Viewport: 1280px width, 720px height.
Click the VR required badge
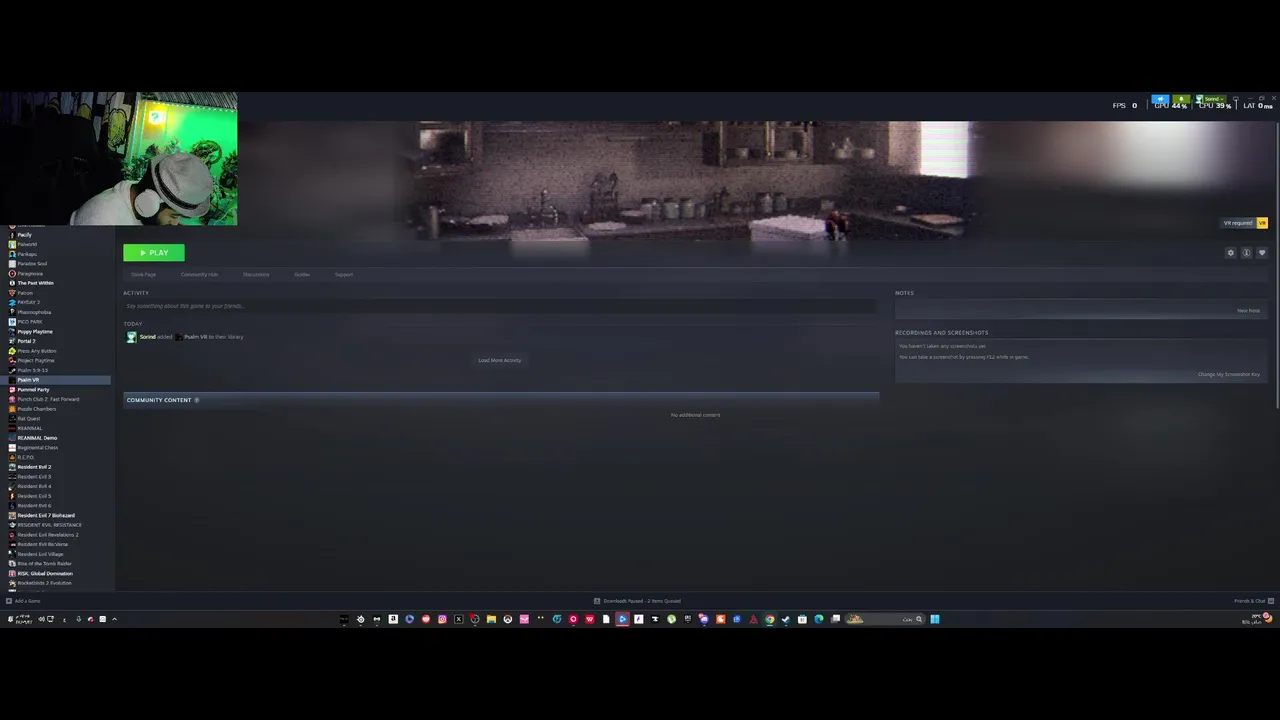[x=1245, y=223]
